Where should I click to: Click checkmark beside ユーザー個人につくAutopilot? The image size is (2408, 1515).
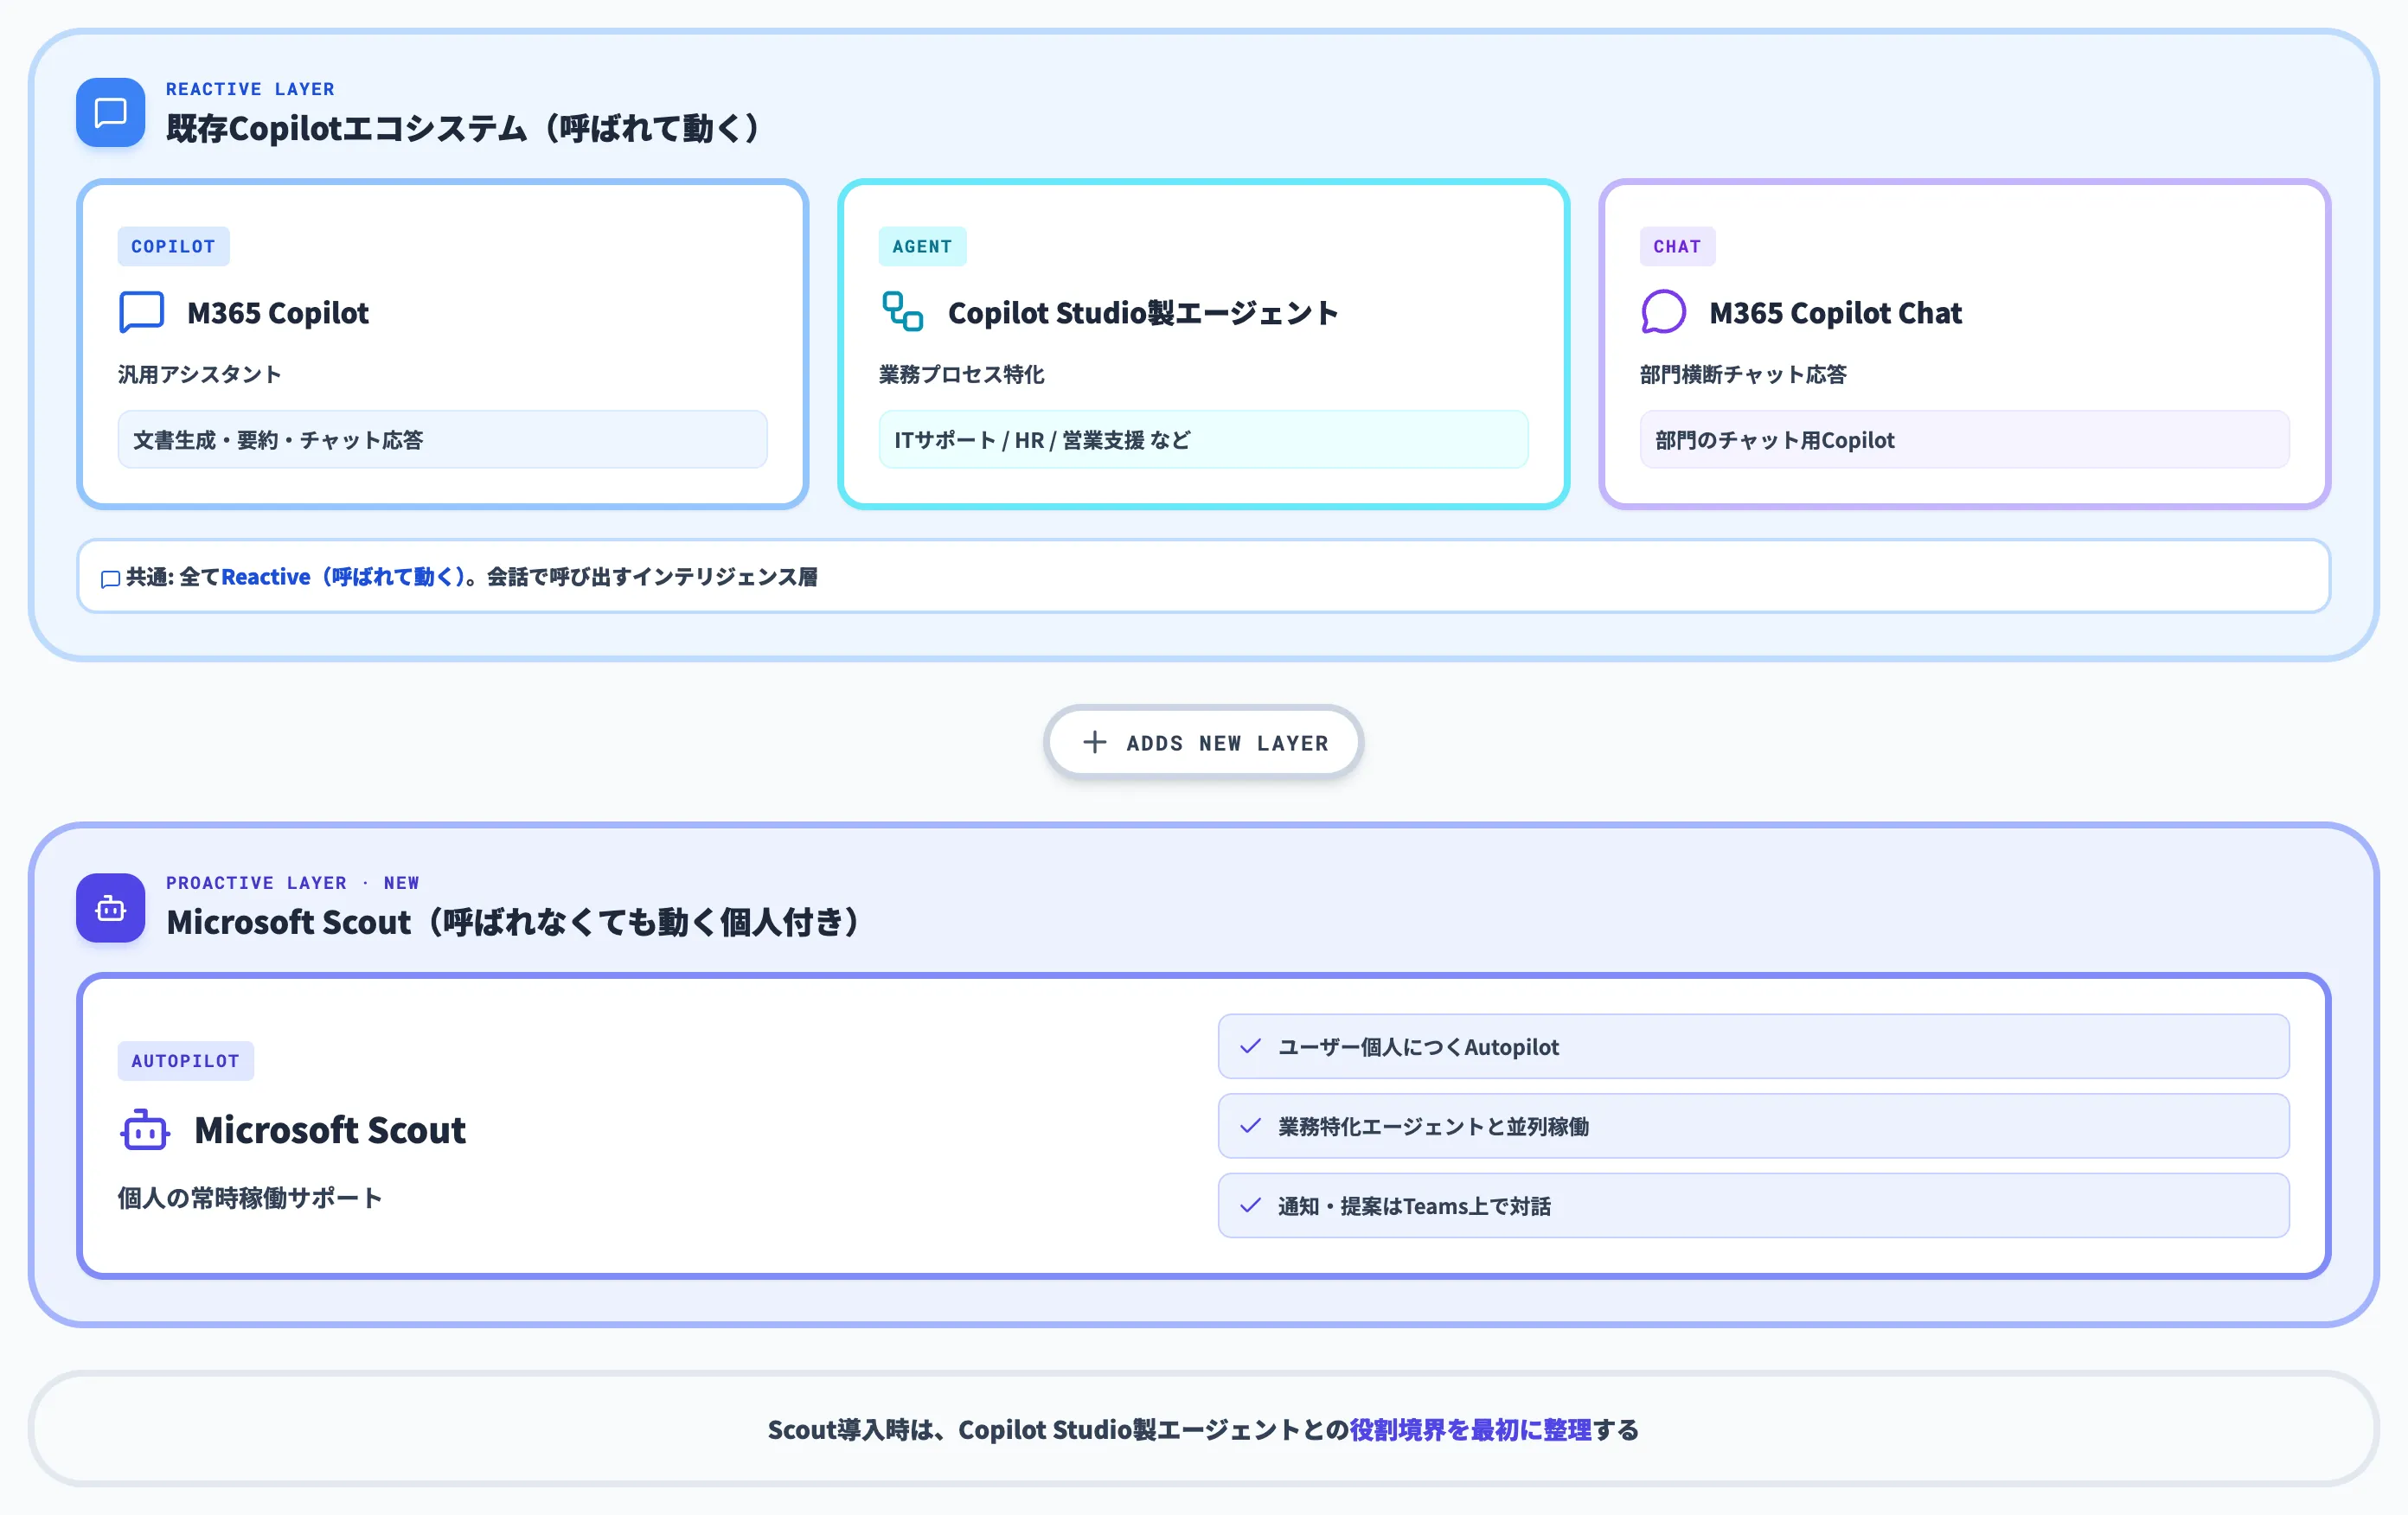[1250, 1046]
